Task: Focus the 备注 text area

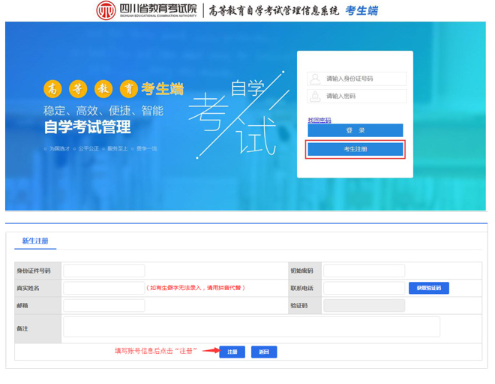Action: (x=252, y=327)
